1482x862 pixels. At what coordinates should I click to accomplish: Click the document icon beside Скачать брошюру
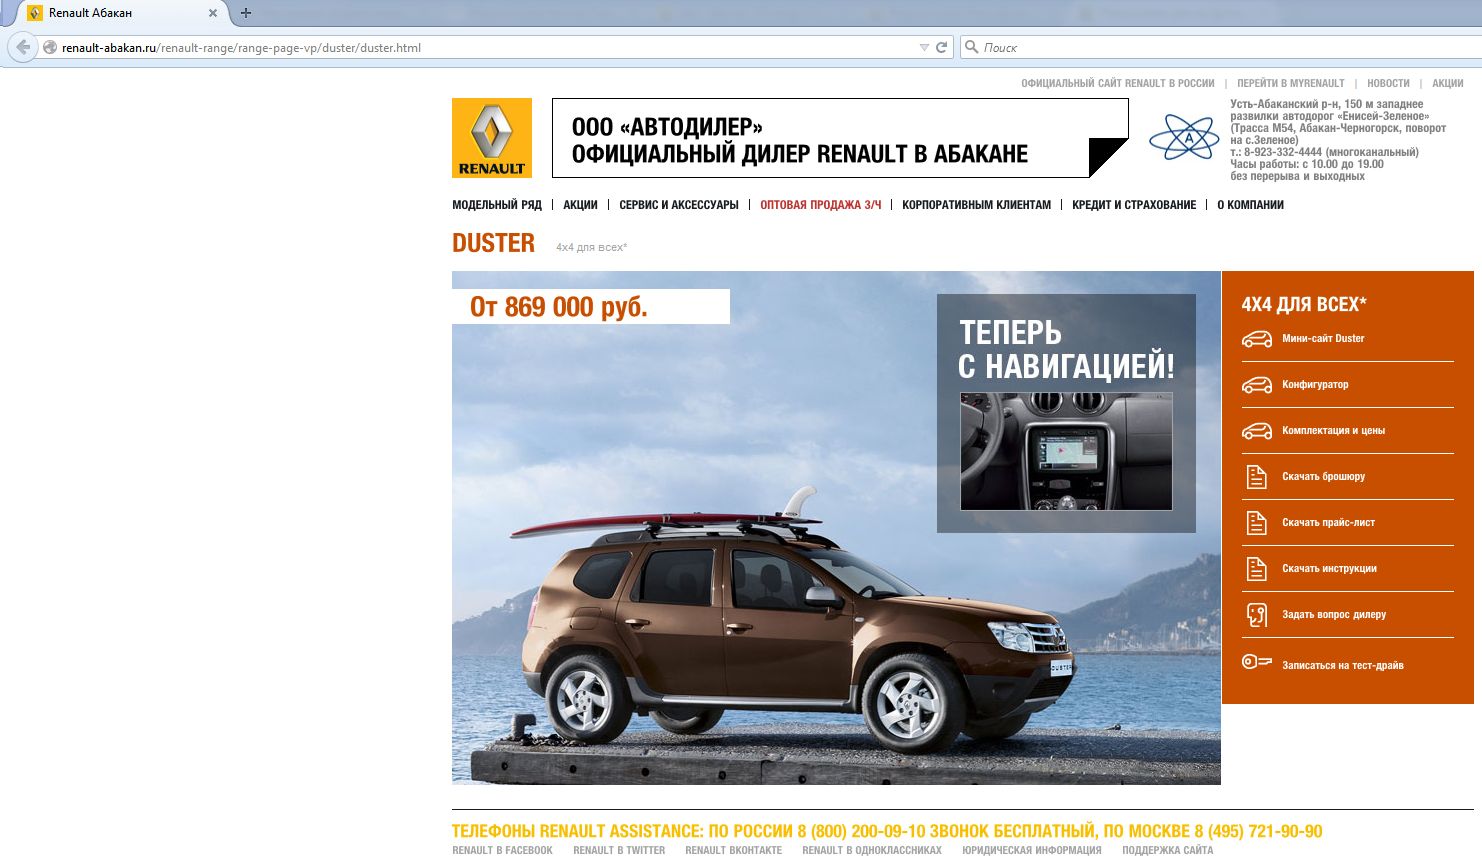(x=1257, y=477)
